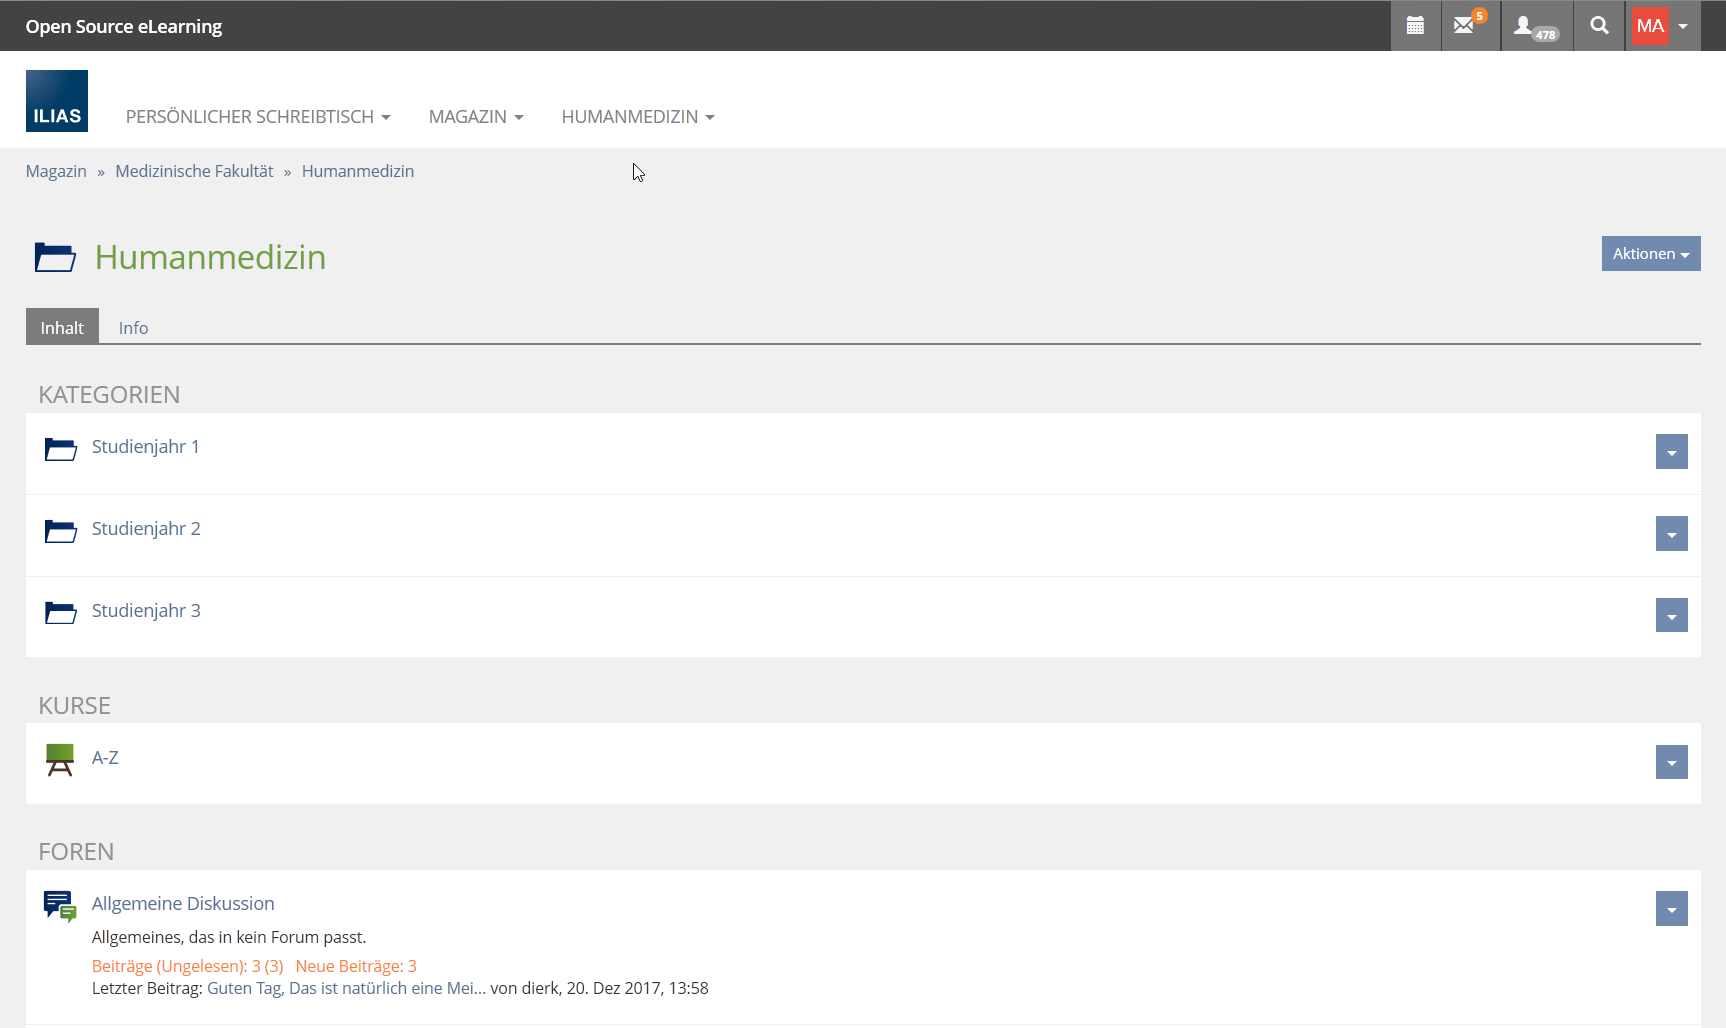
Task: Open the Magazin menu
Action: click(x=475, y=117)
